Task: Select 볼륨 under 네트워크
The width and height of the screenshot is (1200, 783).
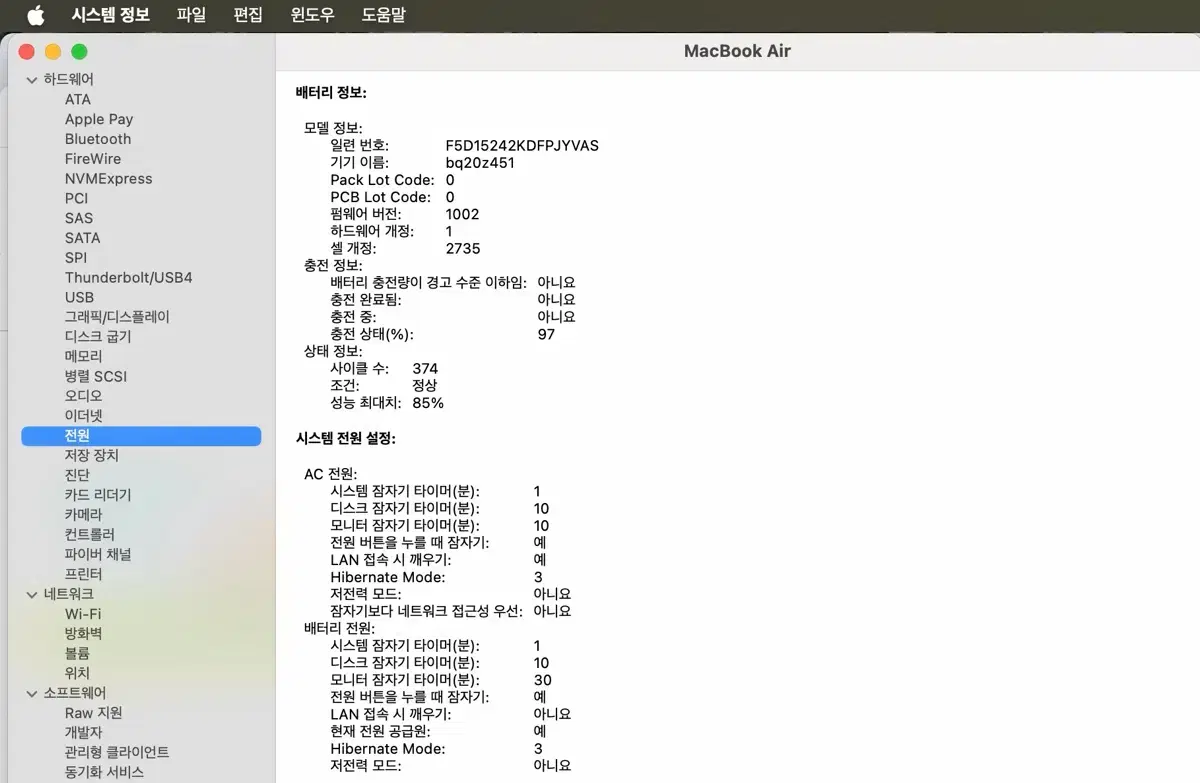Action: pos(77,653)
